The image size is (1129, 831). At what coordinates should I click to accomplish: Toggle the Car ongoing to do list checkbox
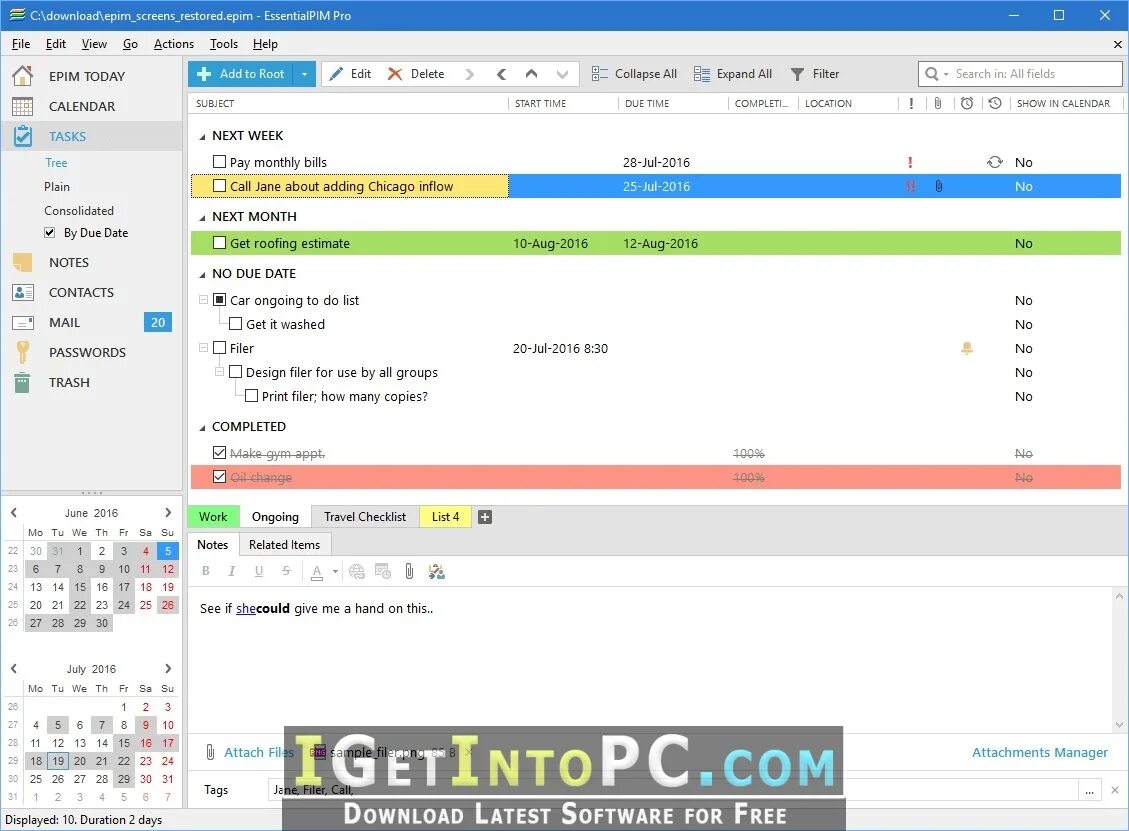[x=220, y=300]
